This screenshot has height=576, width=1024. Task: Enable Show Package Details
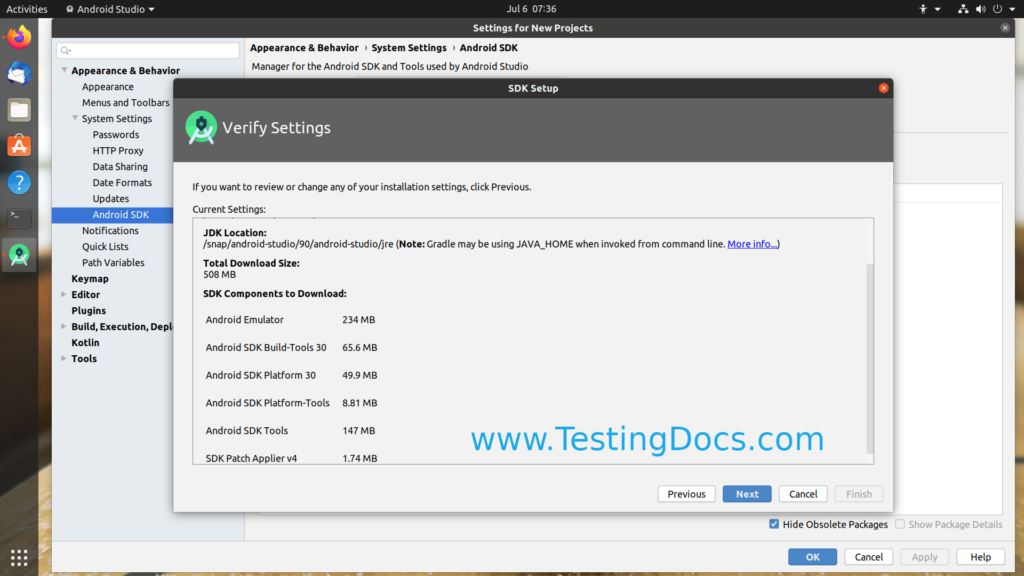(x=901, y=524)
